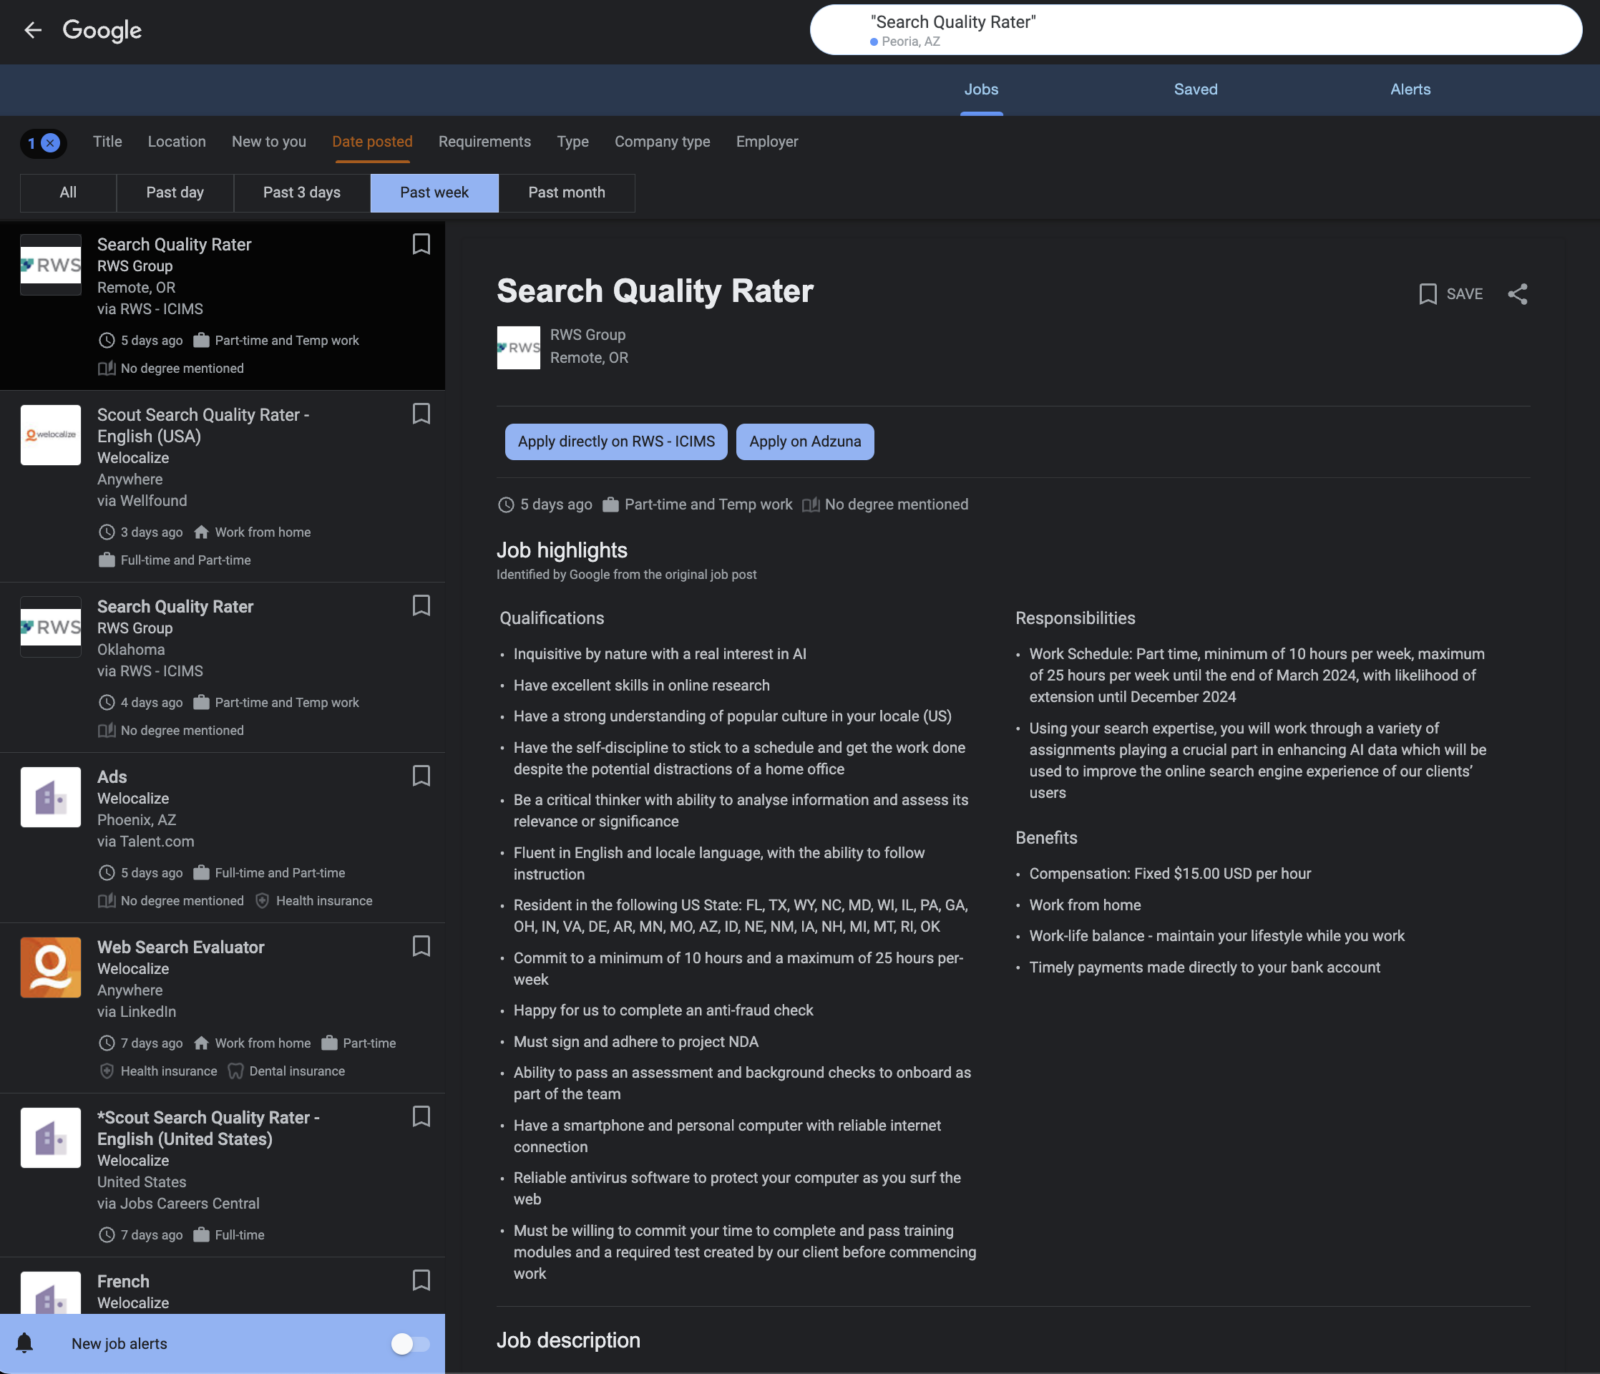Share the Search Quality Rater job posting
1600x1374 pixels.
[1517, 294]
